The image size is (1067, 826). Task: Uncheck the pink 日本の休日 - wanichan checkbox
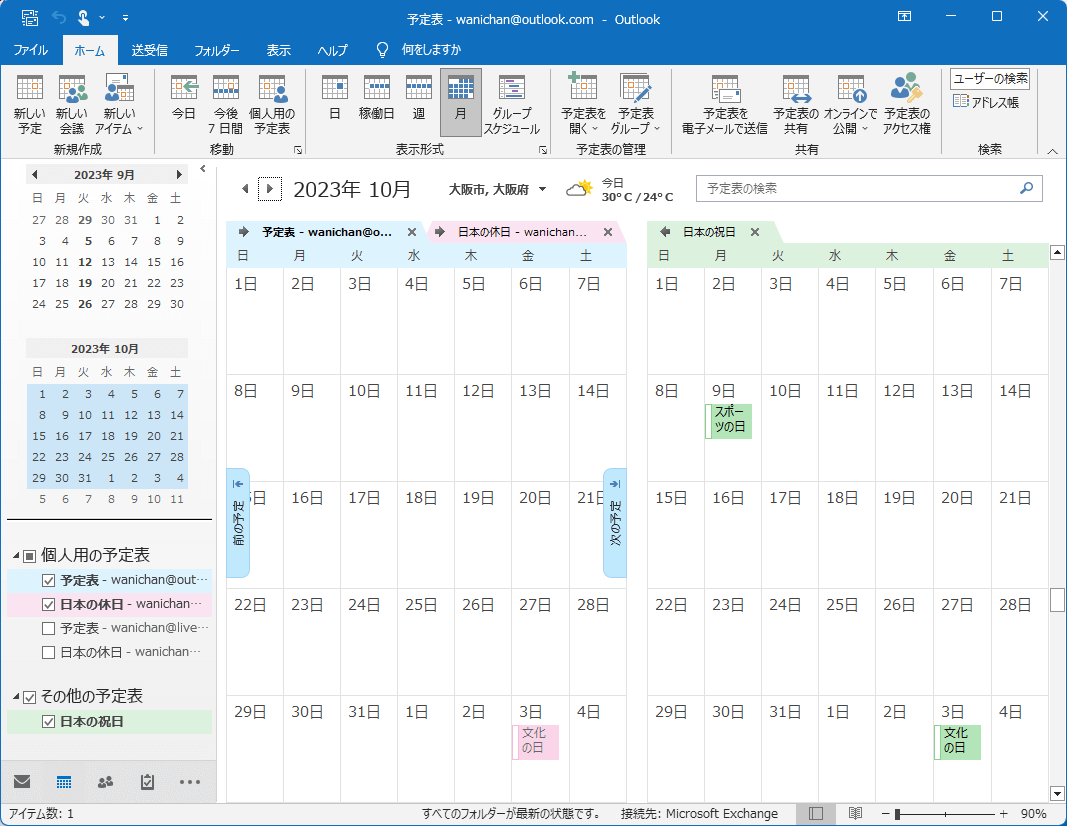(x=48, y=604)
